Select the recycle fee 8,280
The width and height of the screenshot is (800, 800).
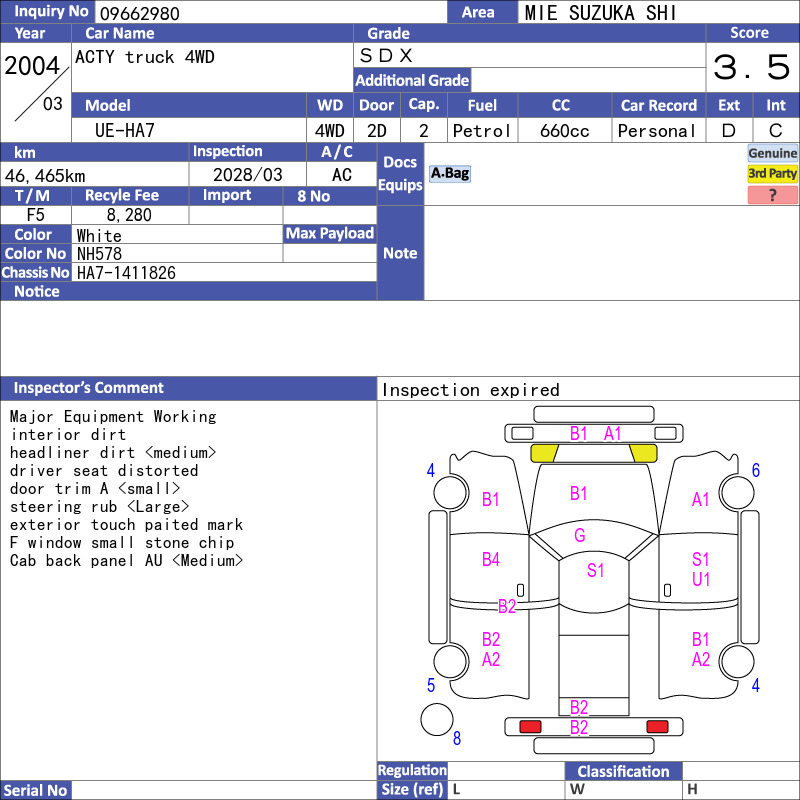click(129, 215)
